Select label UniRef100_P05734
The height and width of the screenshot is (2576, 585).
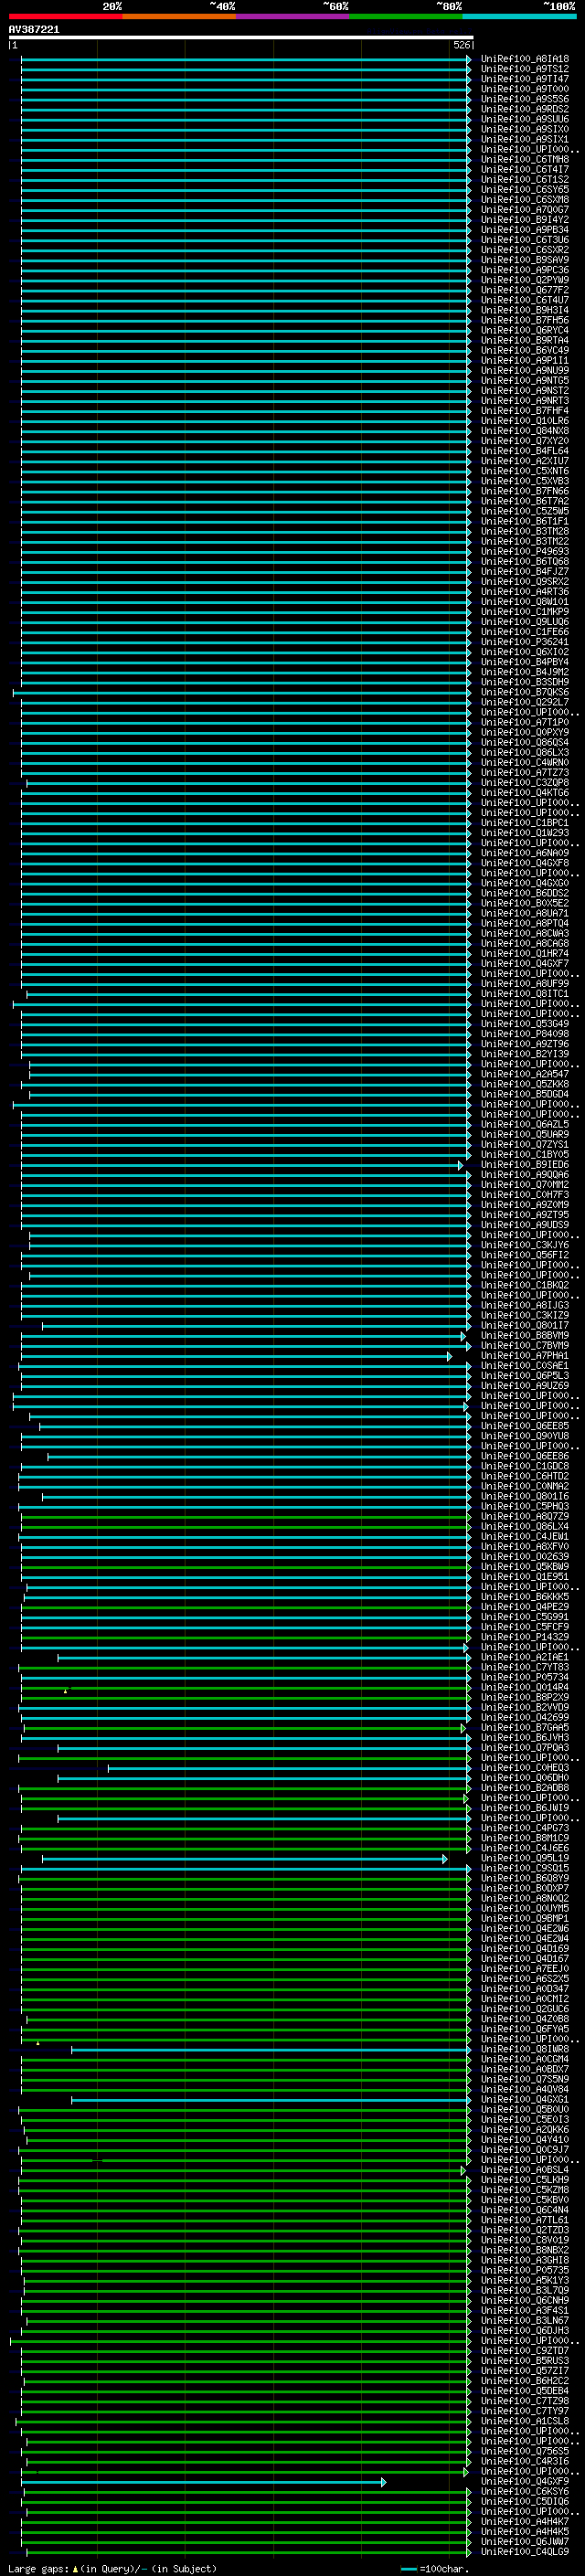click(x=525, y=1678)
